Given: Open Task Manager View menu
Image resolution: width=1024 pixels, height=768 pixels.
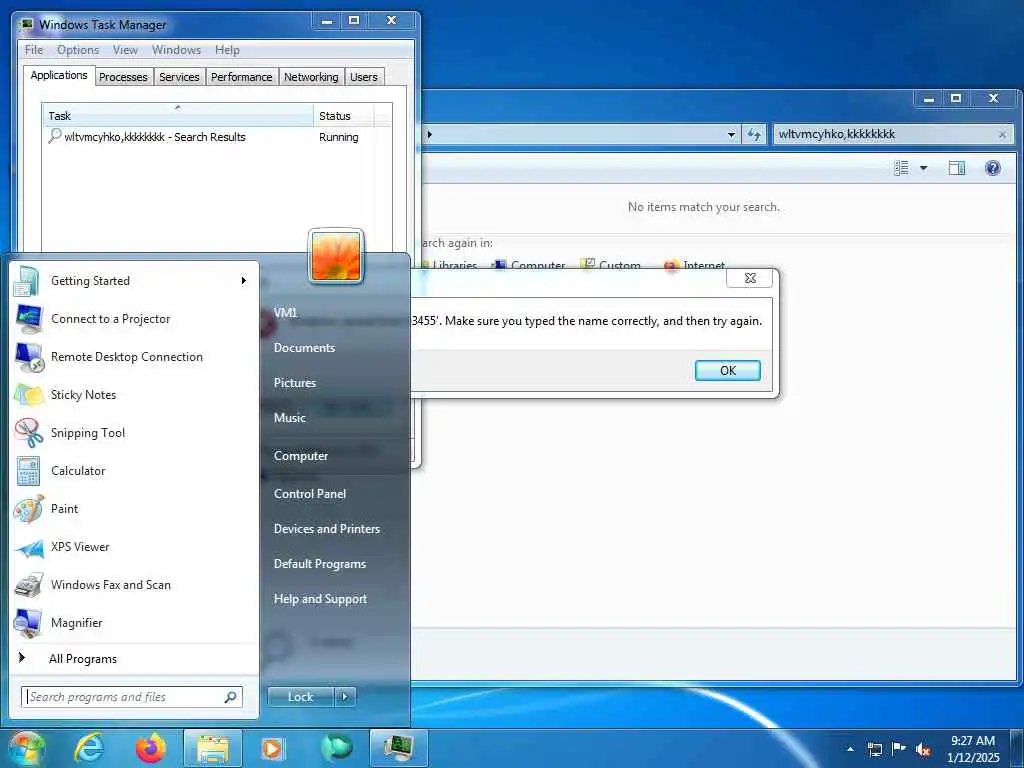Looking at the screenshot, I should (125, 50).
